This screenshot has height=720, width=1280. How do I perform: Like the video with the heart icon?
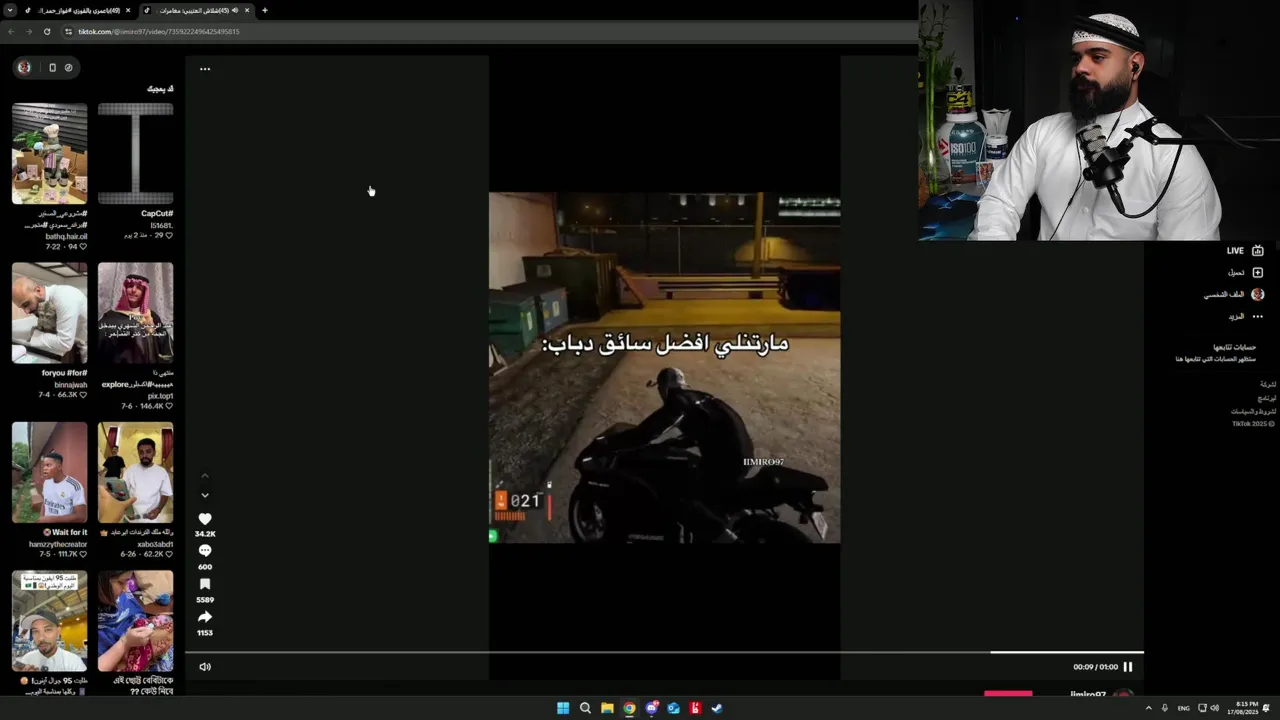tap(205, 519)
